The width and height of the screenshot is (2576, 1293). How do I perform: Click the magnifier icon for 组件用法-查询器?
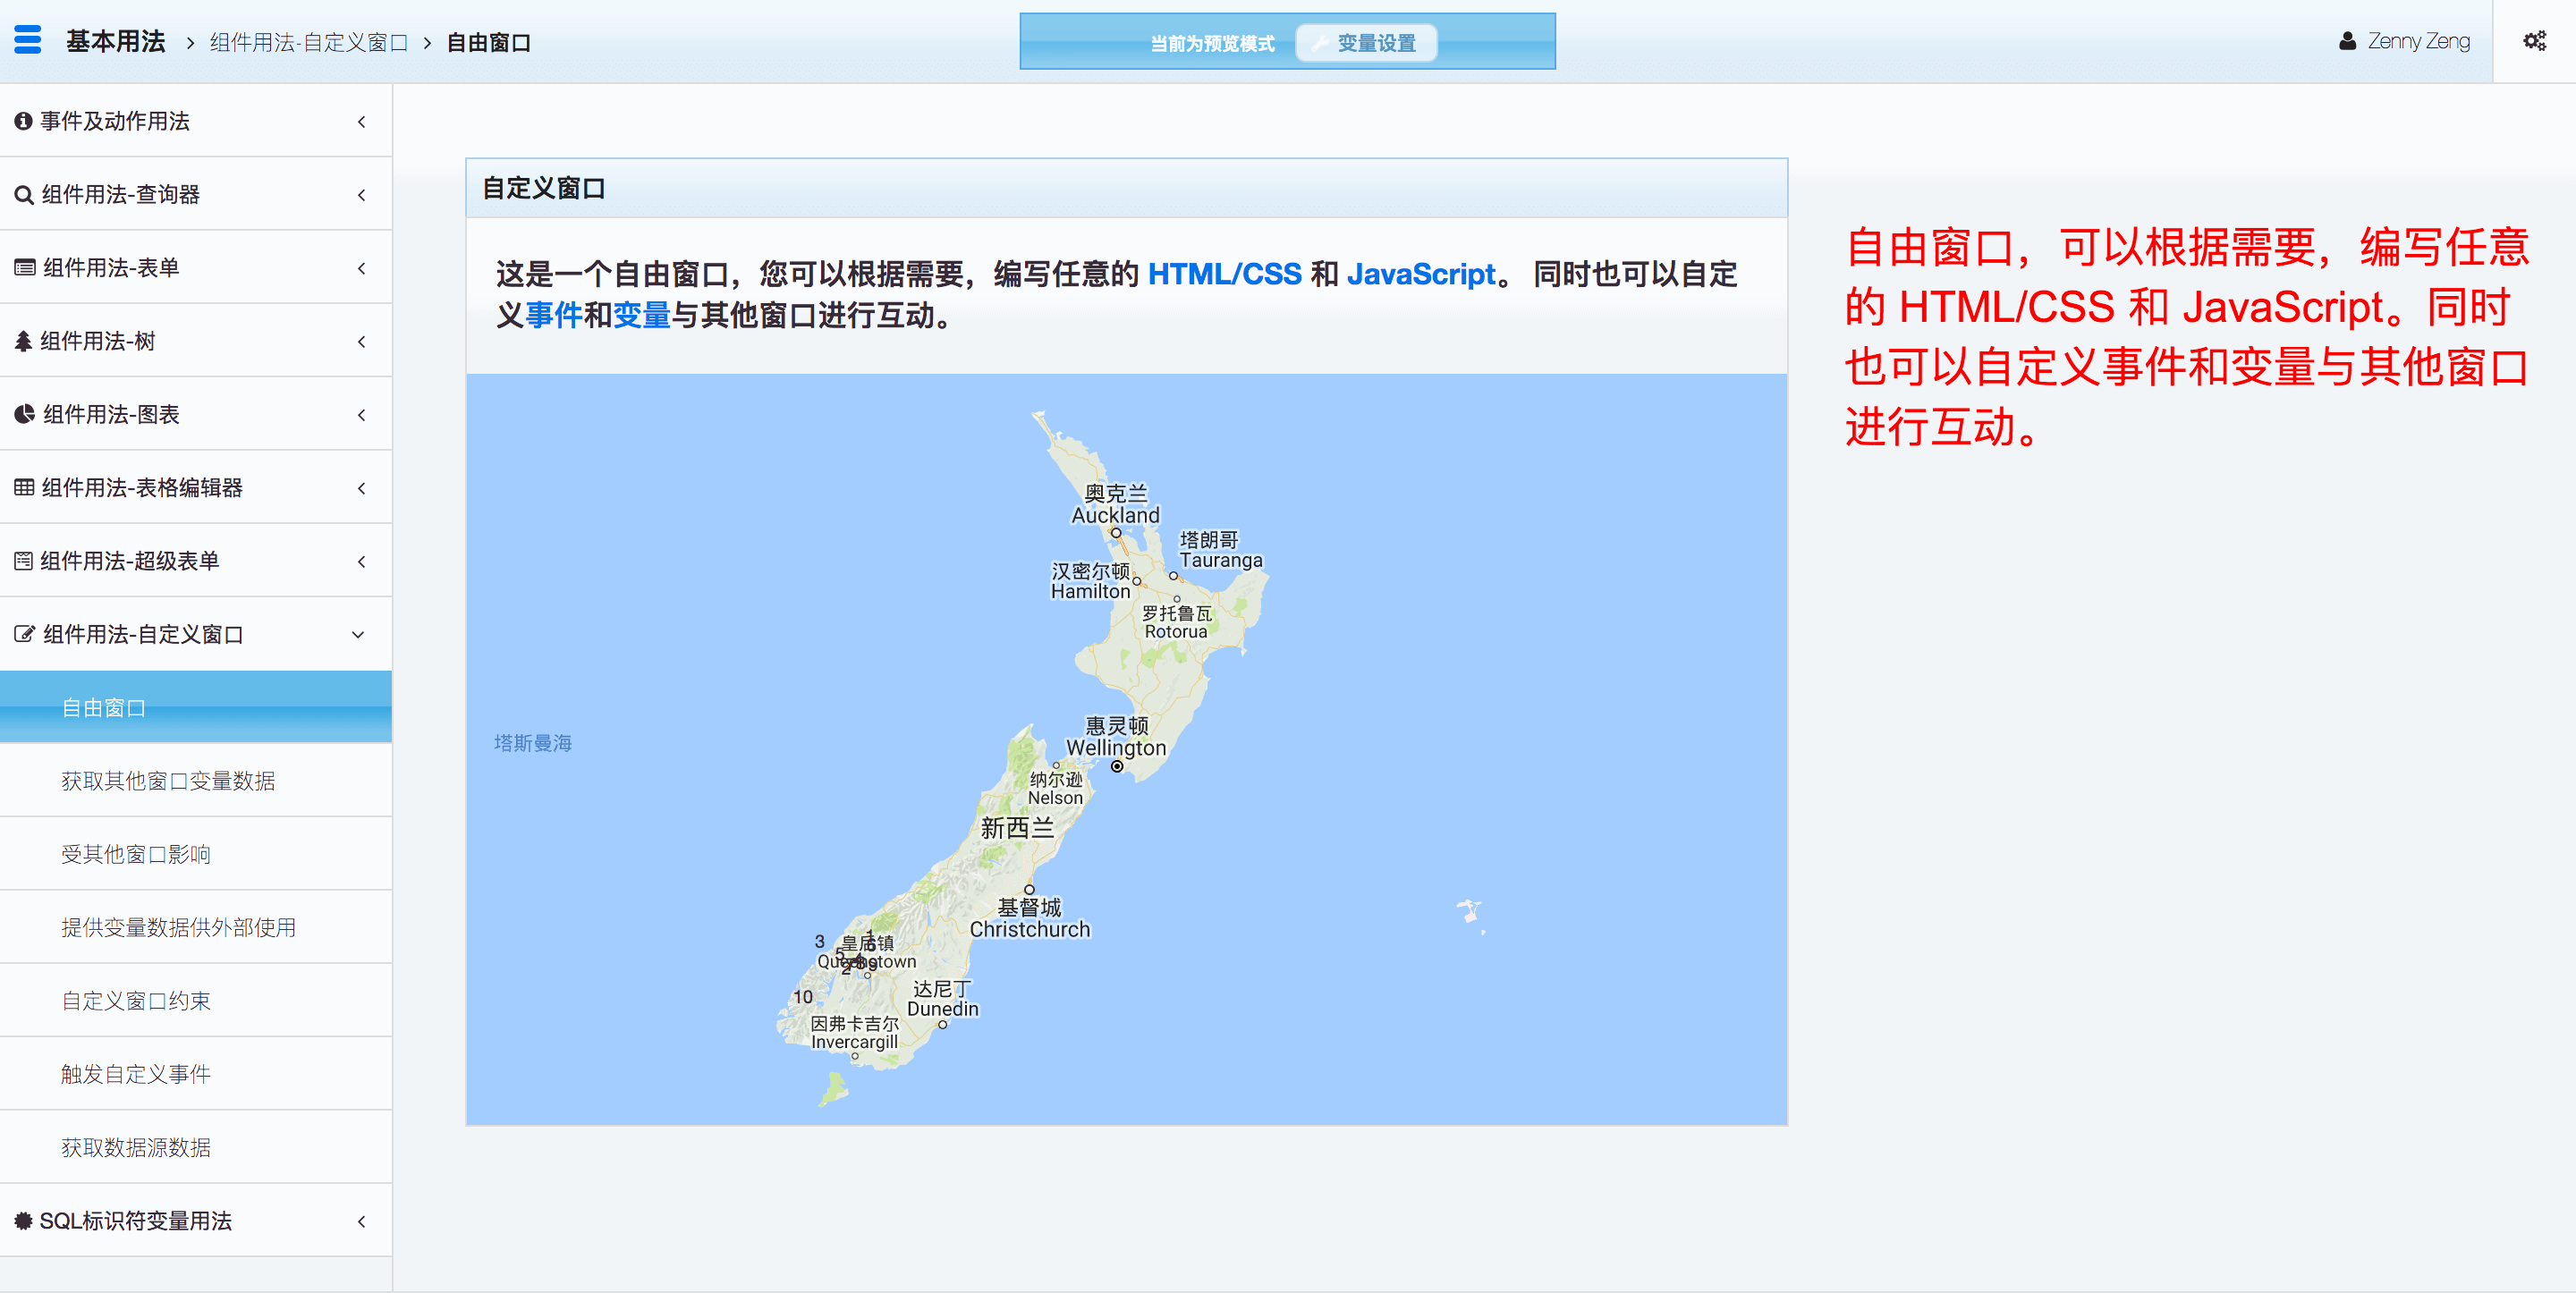24,195
